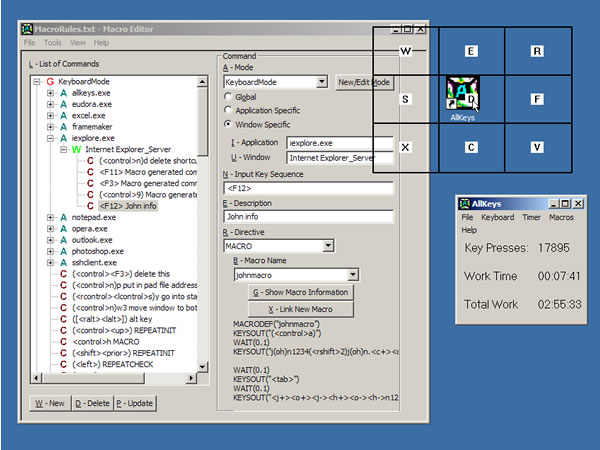Click G - Show Macro Information button
Viewport: 600px width, 450px height.
point(300,292)
